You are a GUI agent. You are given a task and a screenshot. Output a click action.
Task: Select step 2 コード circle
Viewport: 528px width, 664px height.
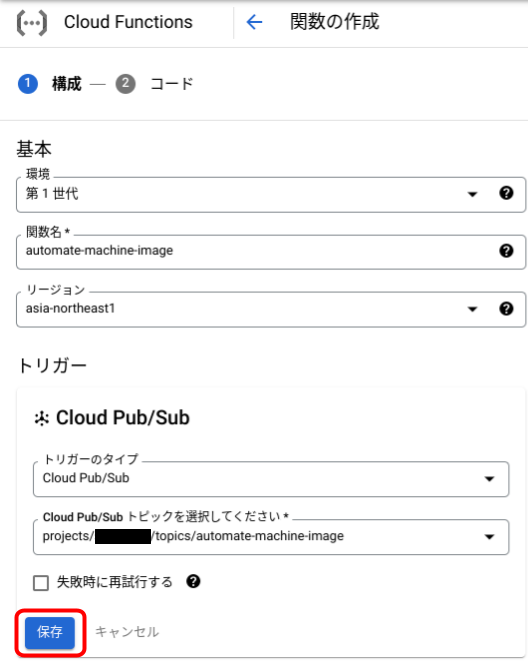[125, 83]
